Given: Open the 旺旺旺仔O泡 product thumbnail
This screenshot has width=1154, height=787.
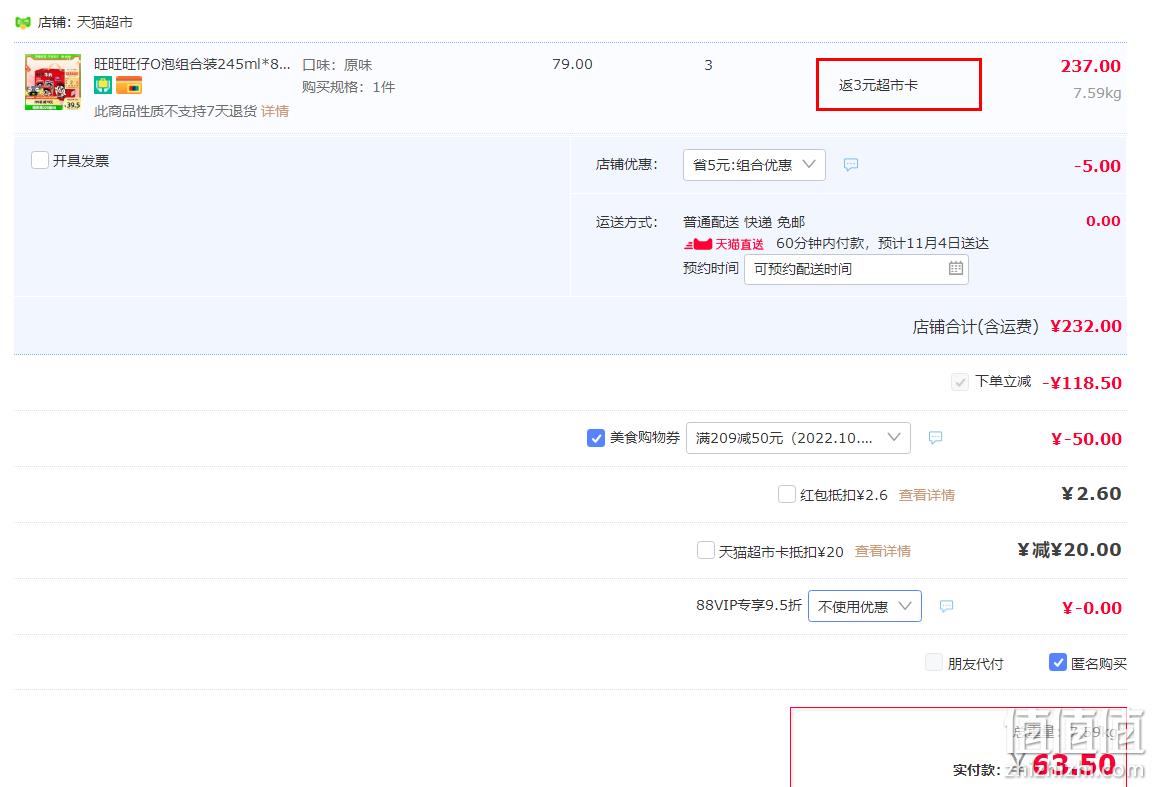Looking at the screenshot, I should [52, 82].
